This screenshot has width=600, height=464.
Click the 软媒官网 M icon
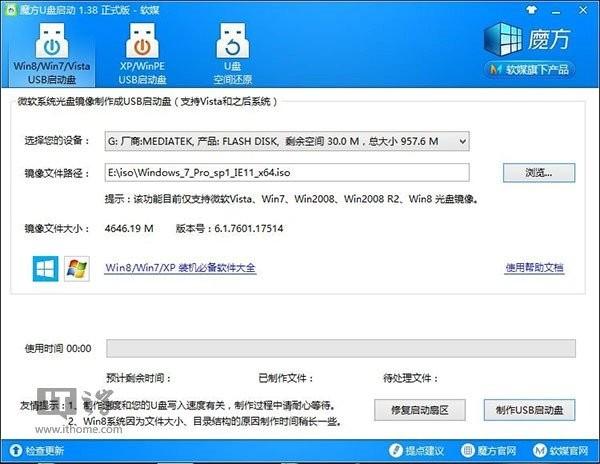(x=540, y=451)
